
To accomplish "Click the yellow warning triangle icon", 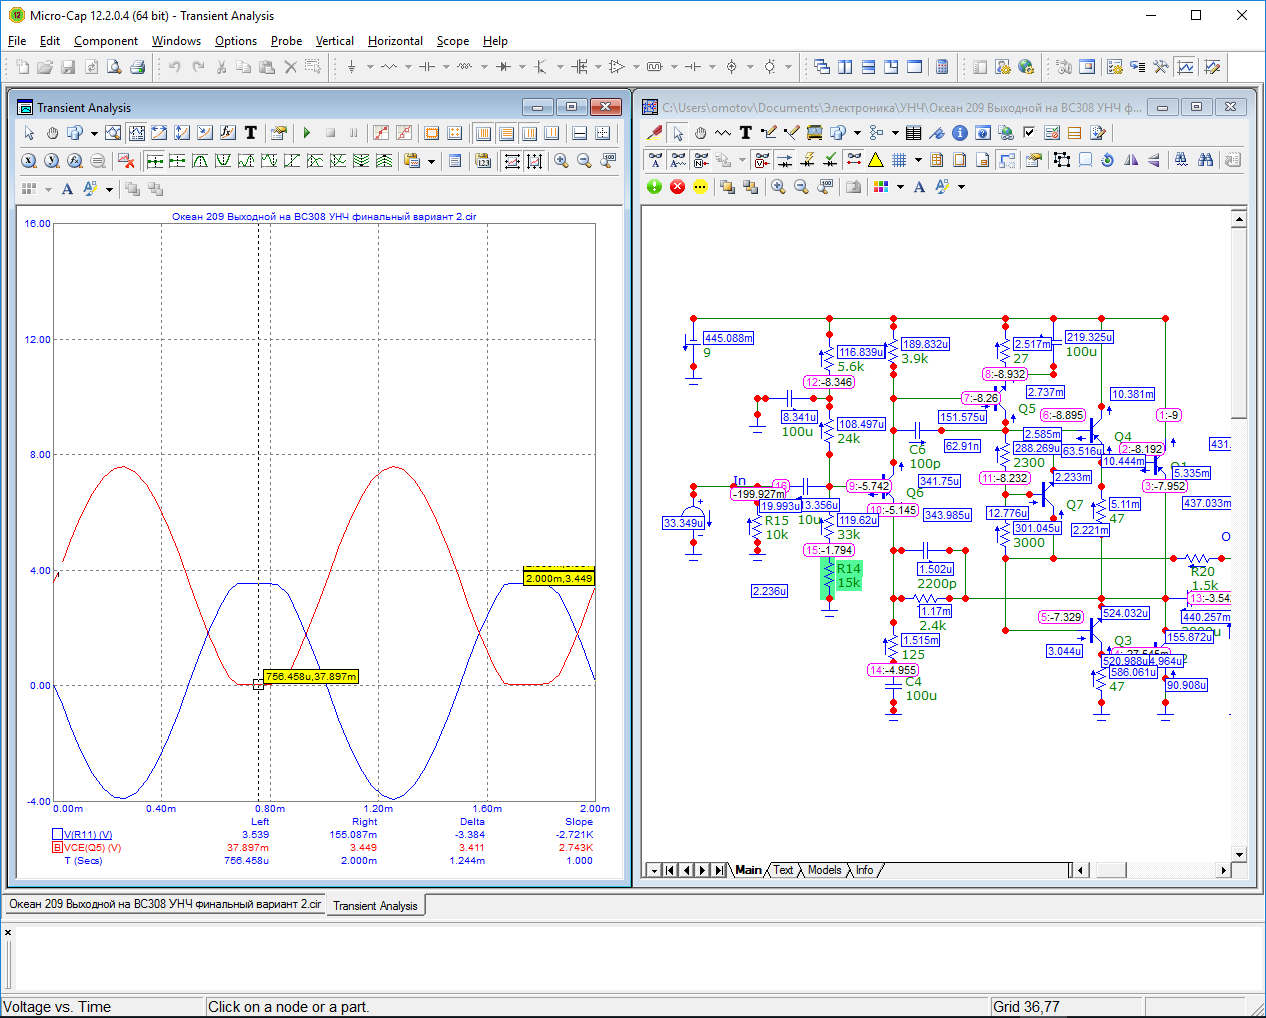I will tap(876, 160).
